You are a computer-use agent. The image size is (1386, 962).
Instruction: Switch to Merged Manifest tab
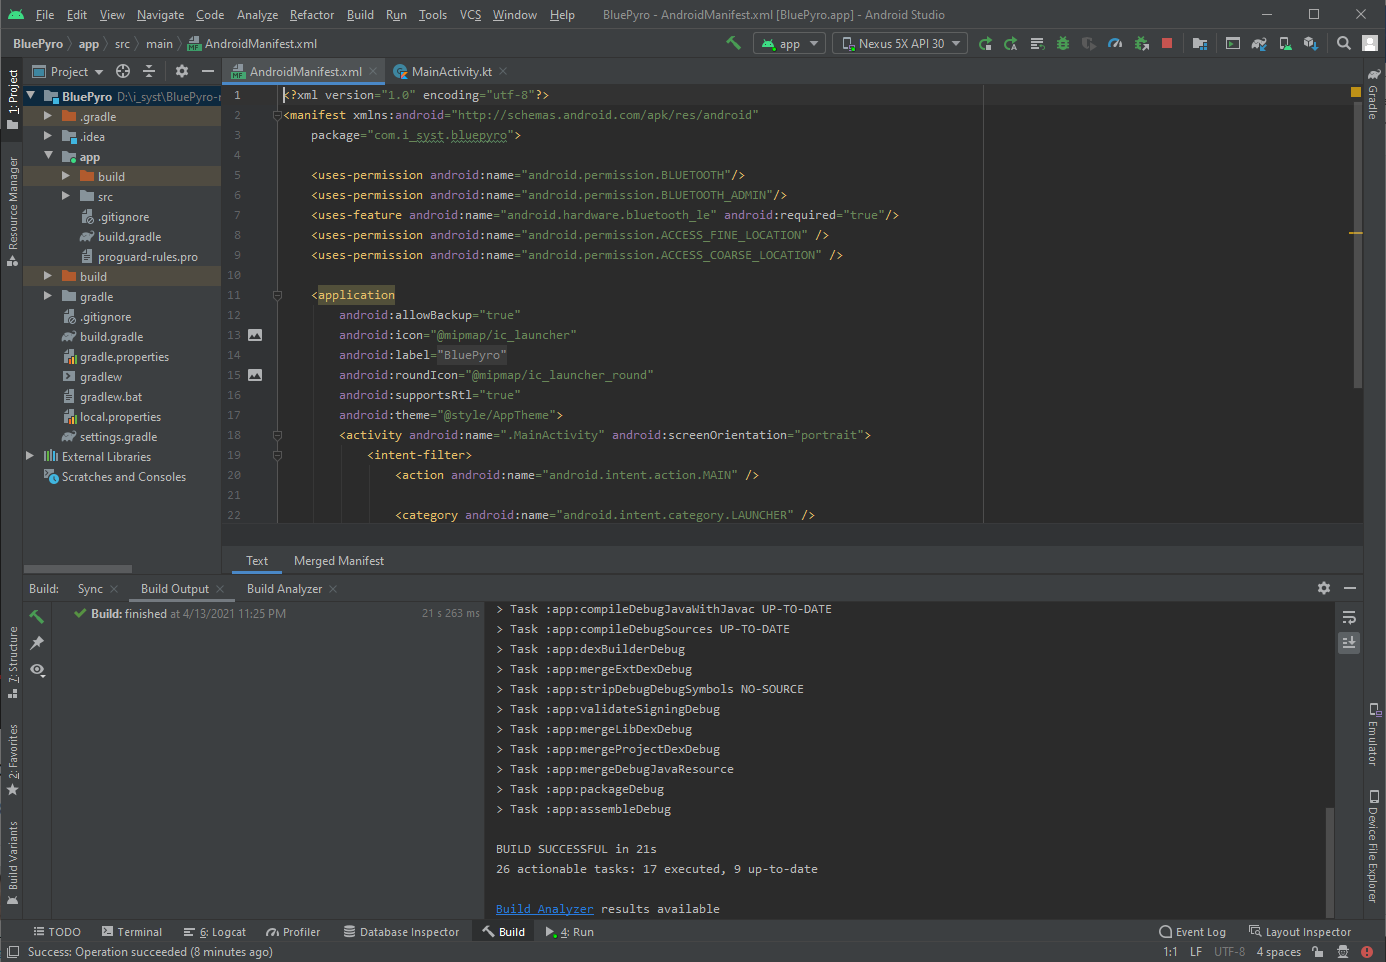pyautogui.click(x=339, y=561)
